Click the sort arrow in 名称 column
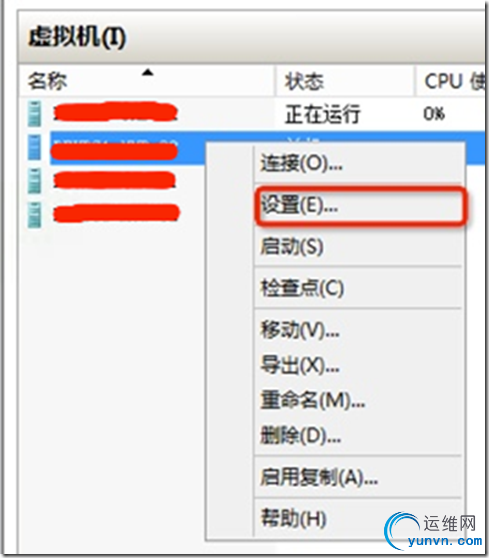The width and height of the screenshot is (489, 558). [147, 73]
